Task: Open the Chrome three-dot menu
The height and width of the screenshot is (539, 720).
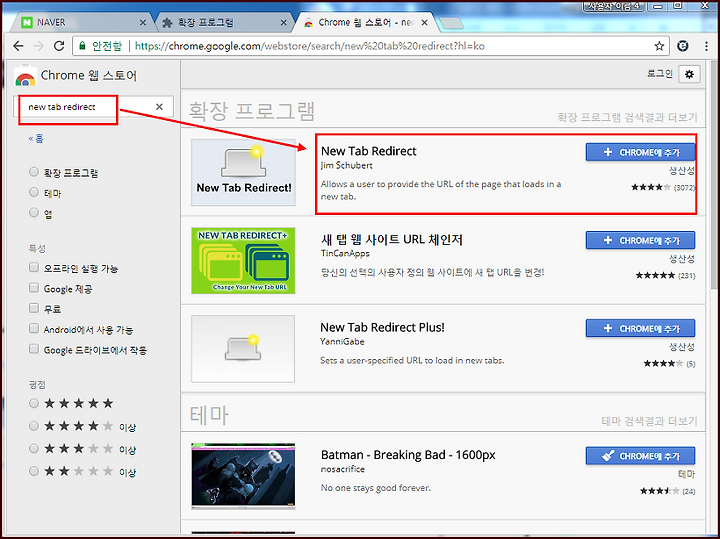Action: (x=706, y=46)
